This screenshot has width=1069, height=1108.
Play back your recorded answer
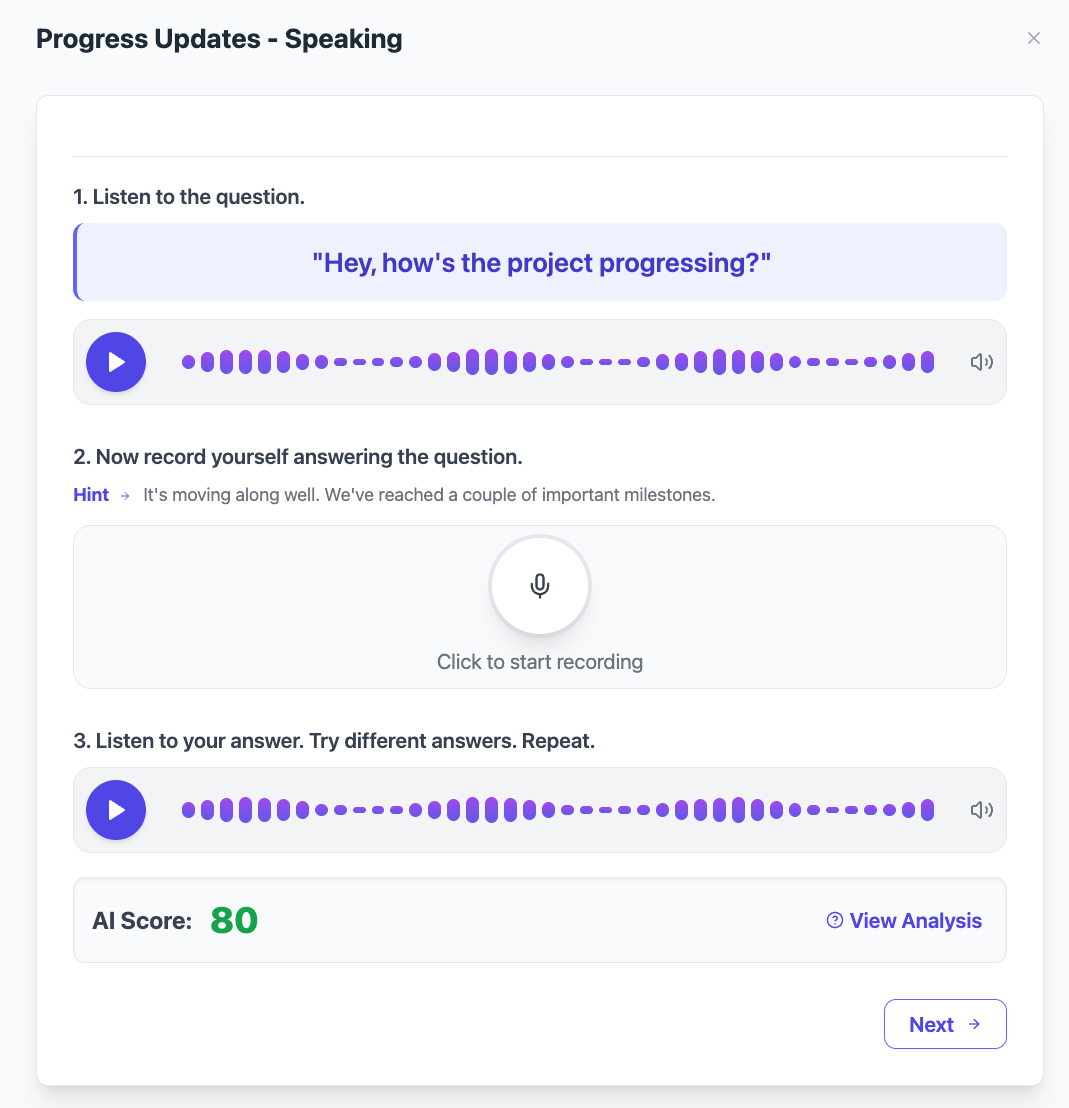116,810
